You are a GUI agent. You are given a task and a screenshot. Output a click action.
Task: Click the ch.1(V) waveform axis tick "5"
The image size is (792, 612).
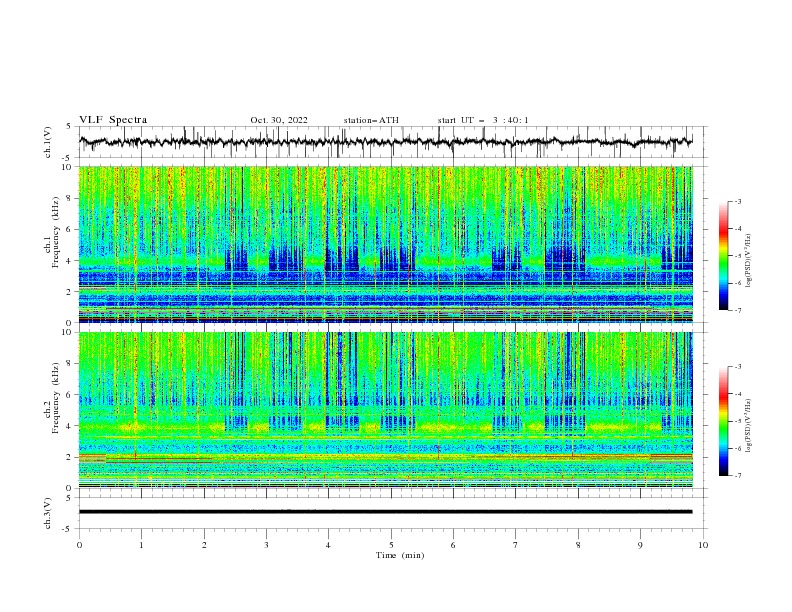[69, 126]
